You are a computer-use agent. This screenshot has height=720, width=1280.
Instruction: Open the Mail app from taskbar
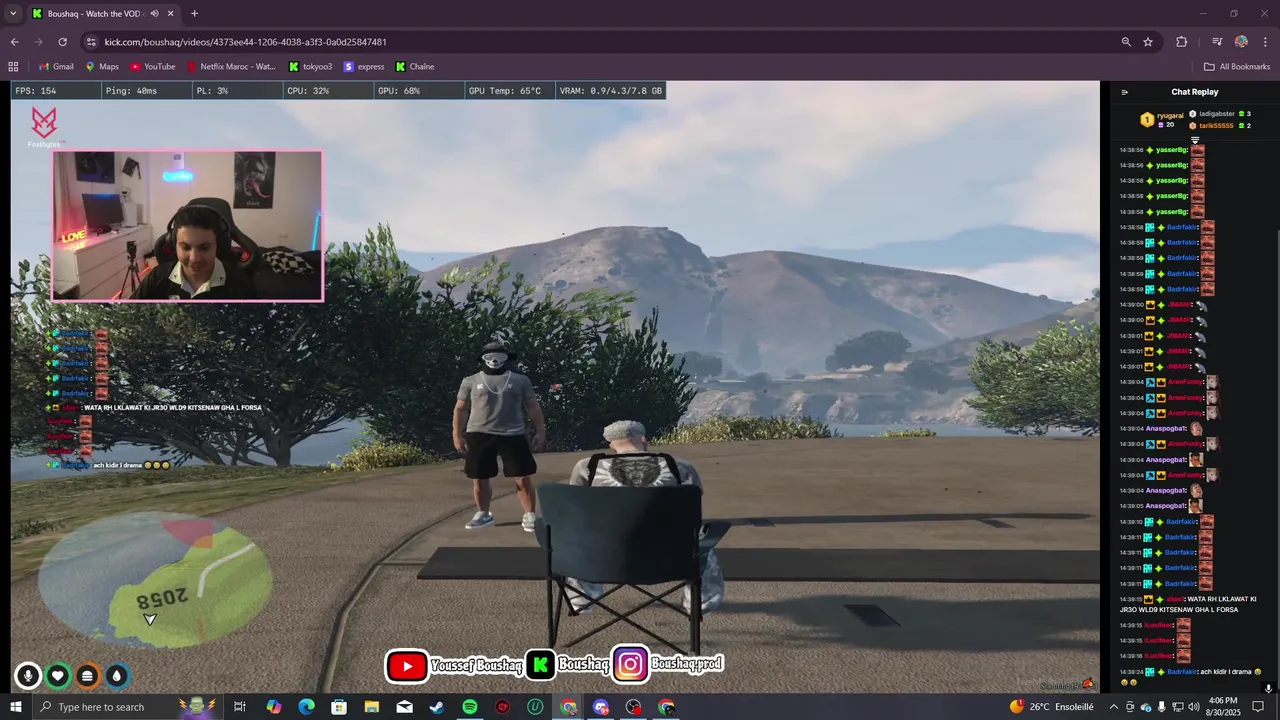tap(404, 707)
